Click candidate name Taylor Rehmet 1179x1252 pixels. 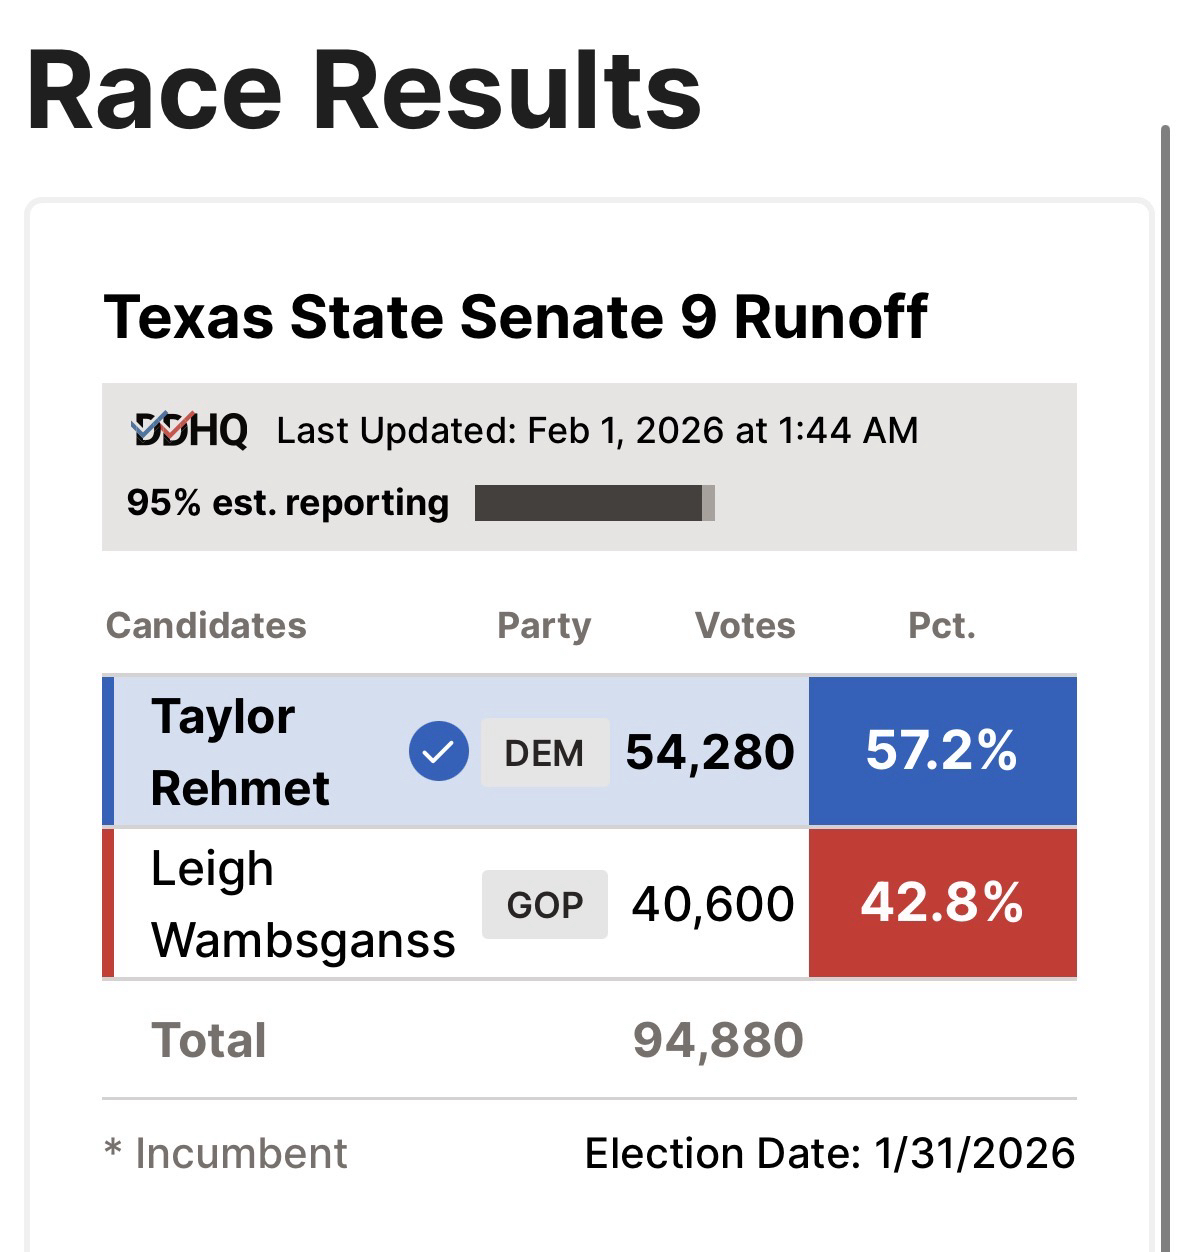click(x=240, y=752)
